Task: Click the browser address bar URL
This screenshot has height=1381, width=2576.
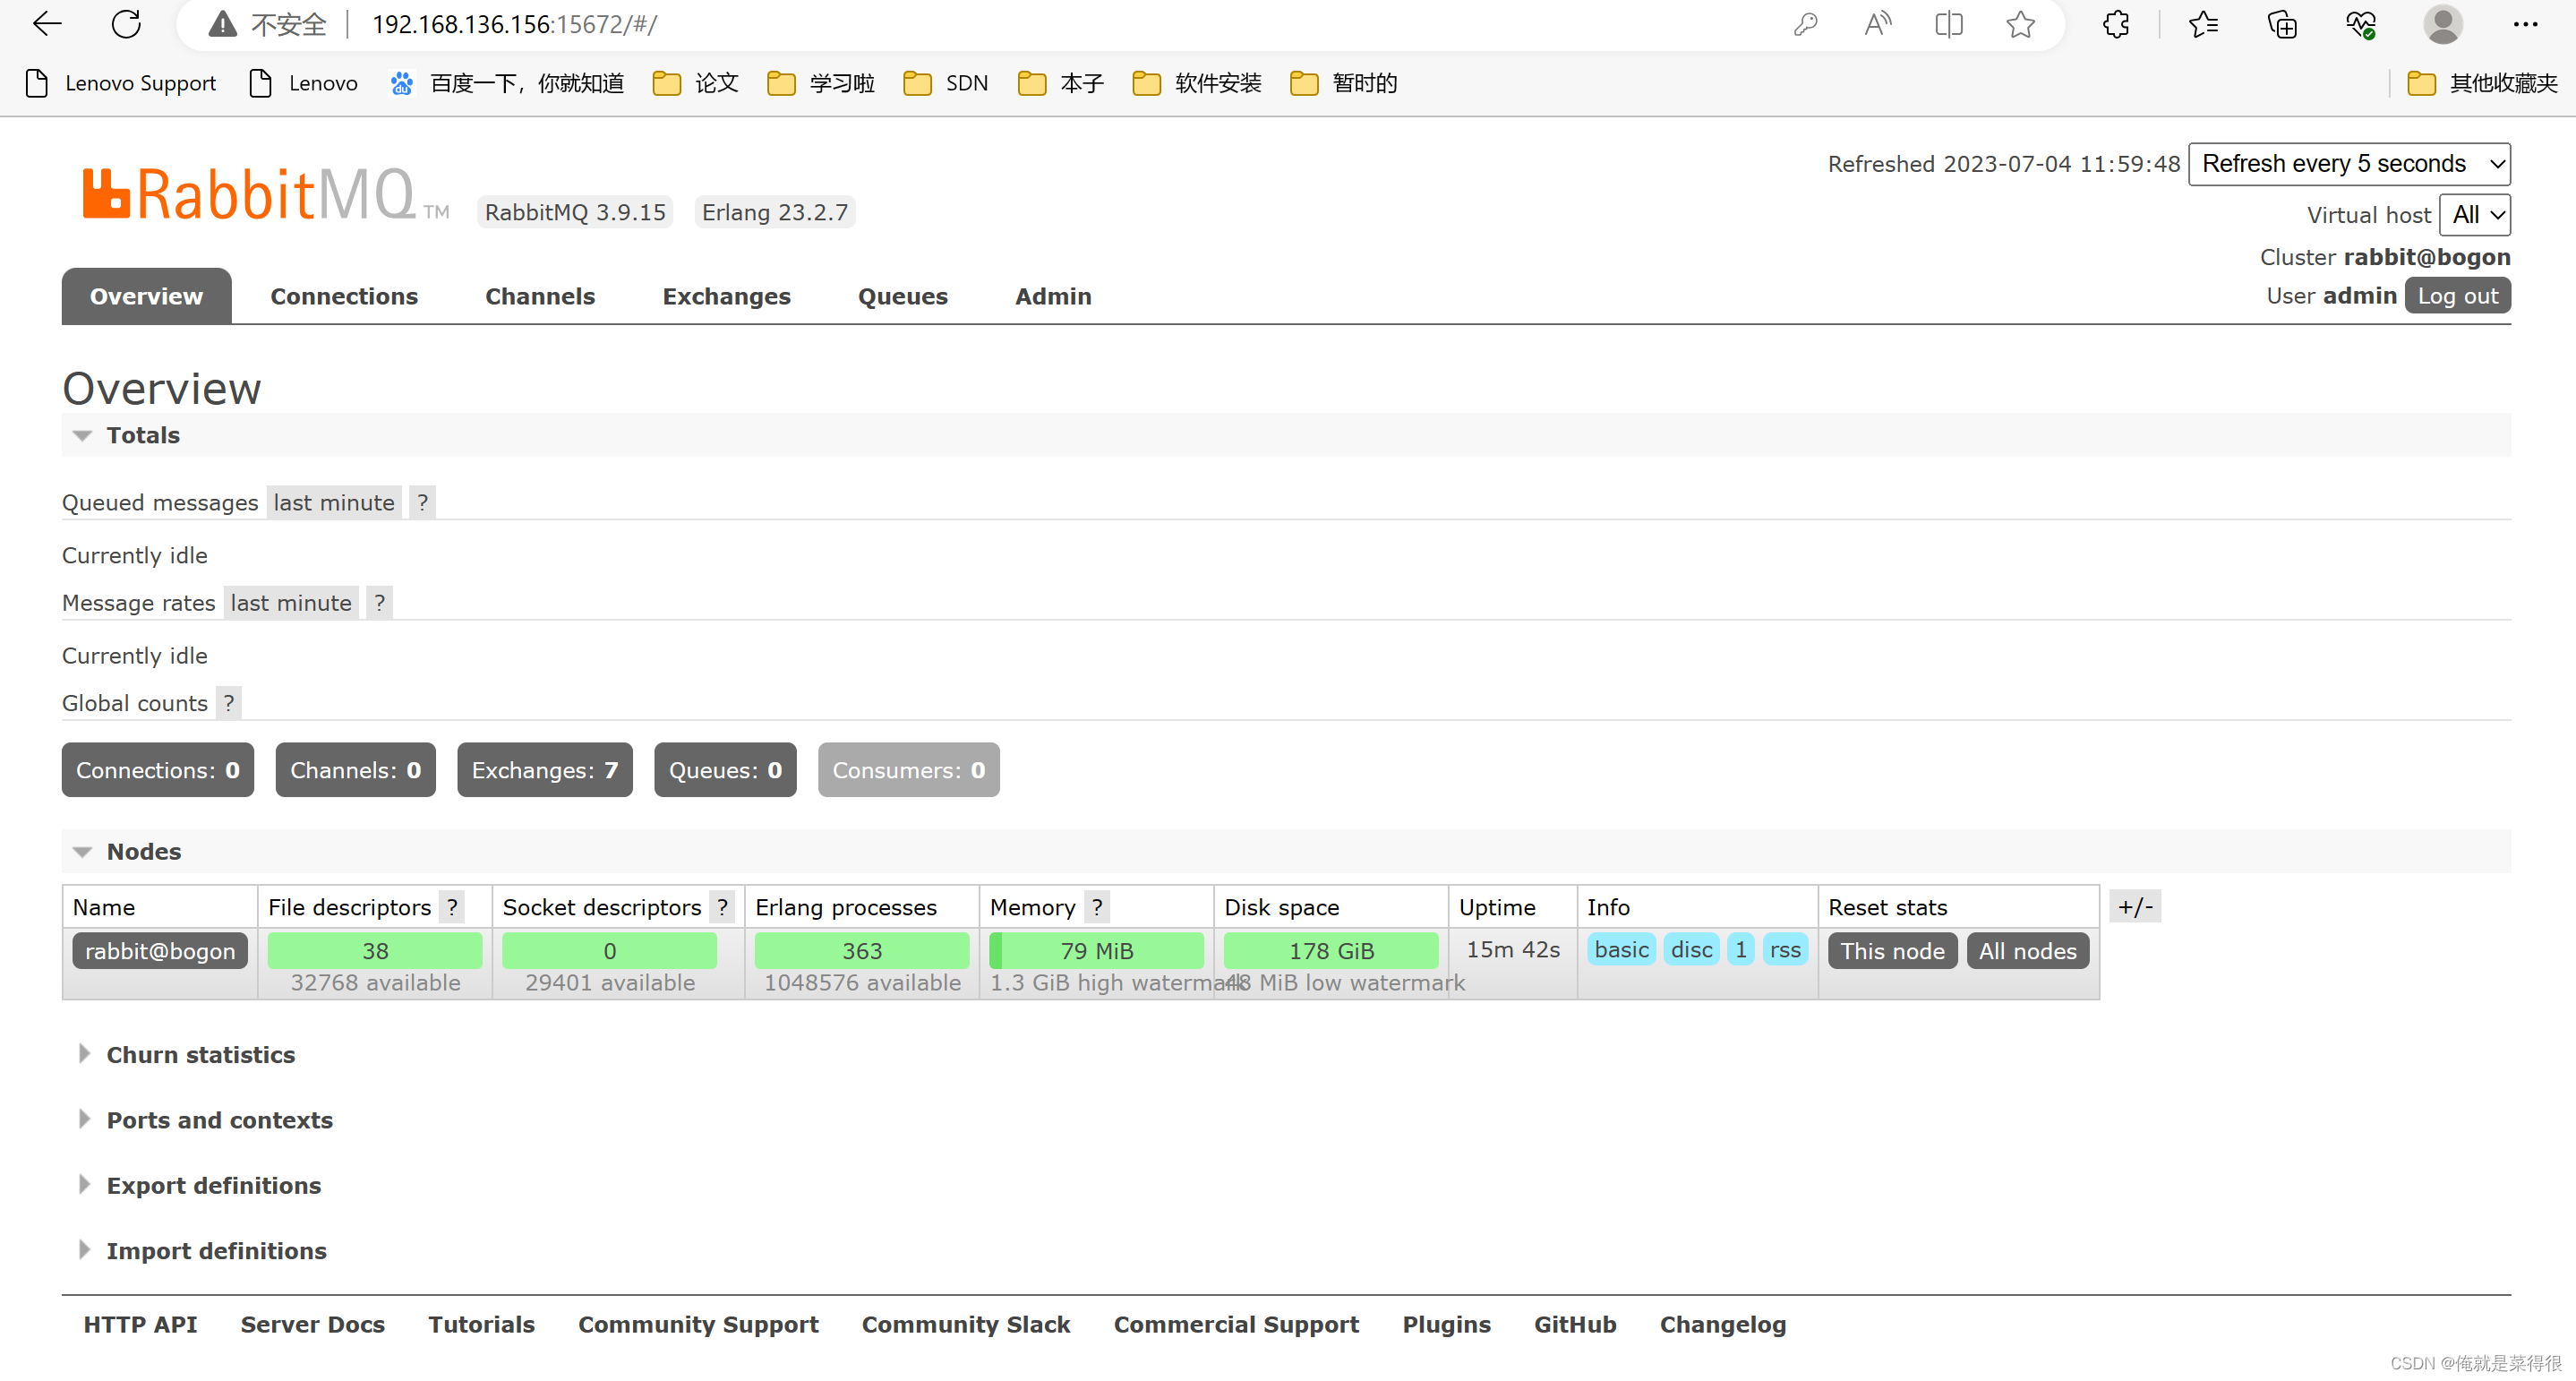Action: click(514, 24)
